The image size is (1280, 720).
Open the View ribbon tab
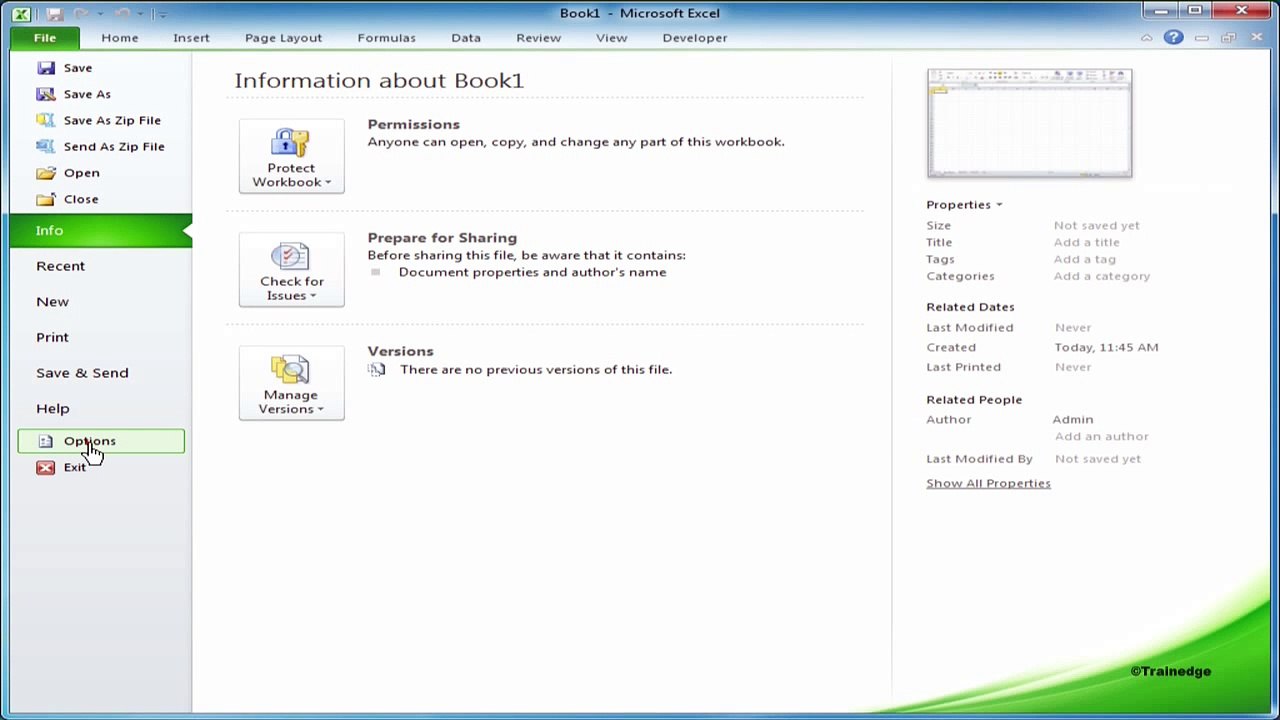[x=611, y=38]
